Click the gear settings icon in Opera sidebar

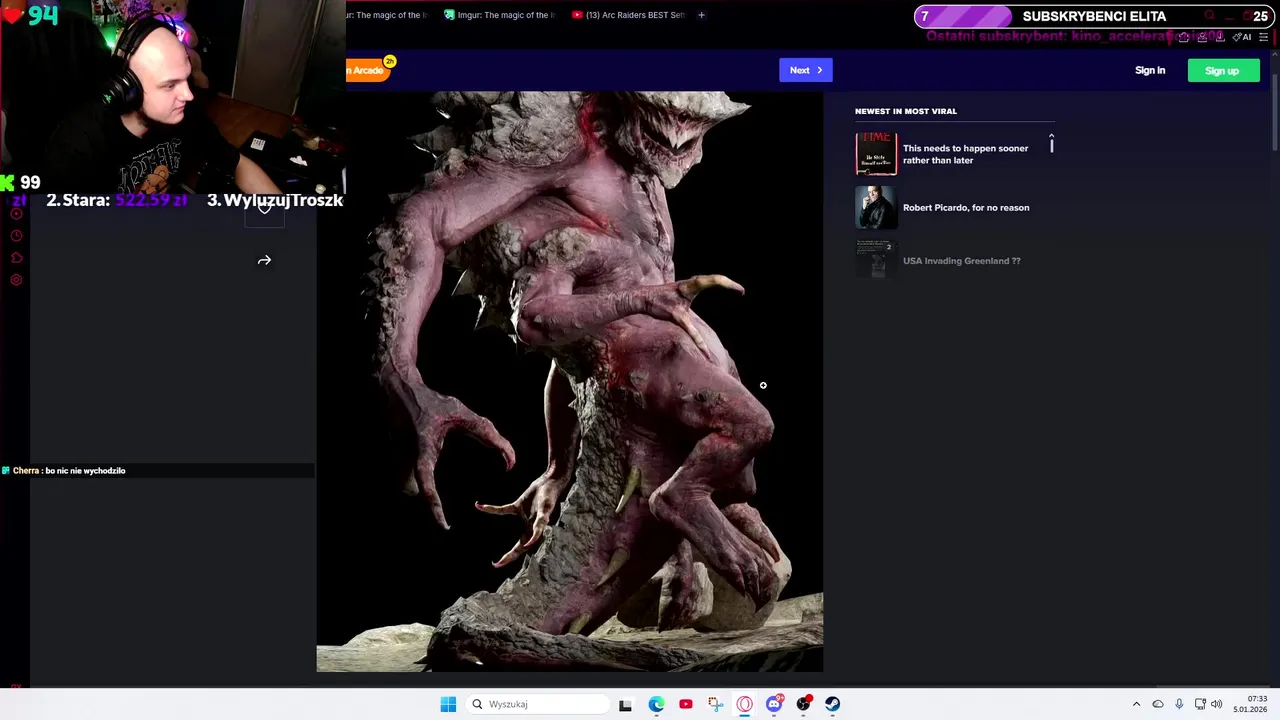click(x=16, y=280)
